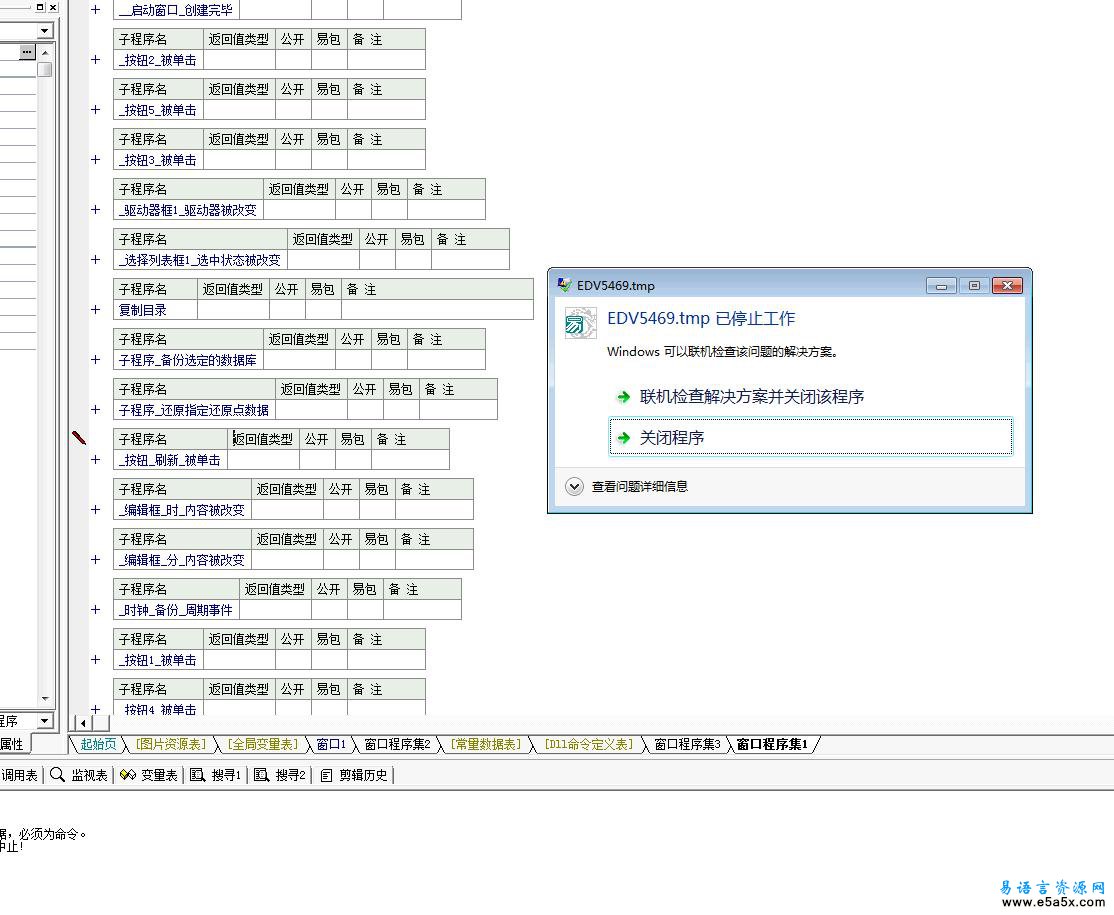Image resolution: width=1114 pixels, height=915 pixels.
Task: Minimize the EDV5469.tmp dialog window
Action: (941, 286)
